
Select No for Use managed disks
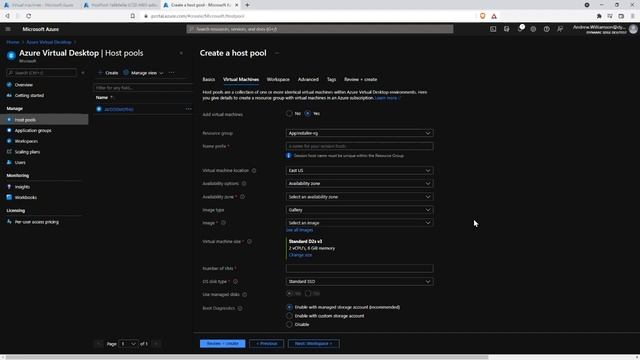[308, 293]
